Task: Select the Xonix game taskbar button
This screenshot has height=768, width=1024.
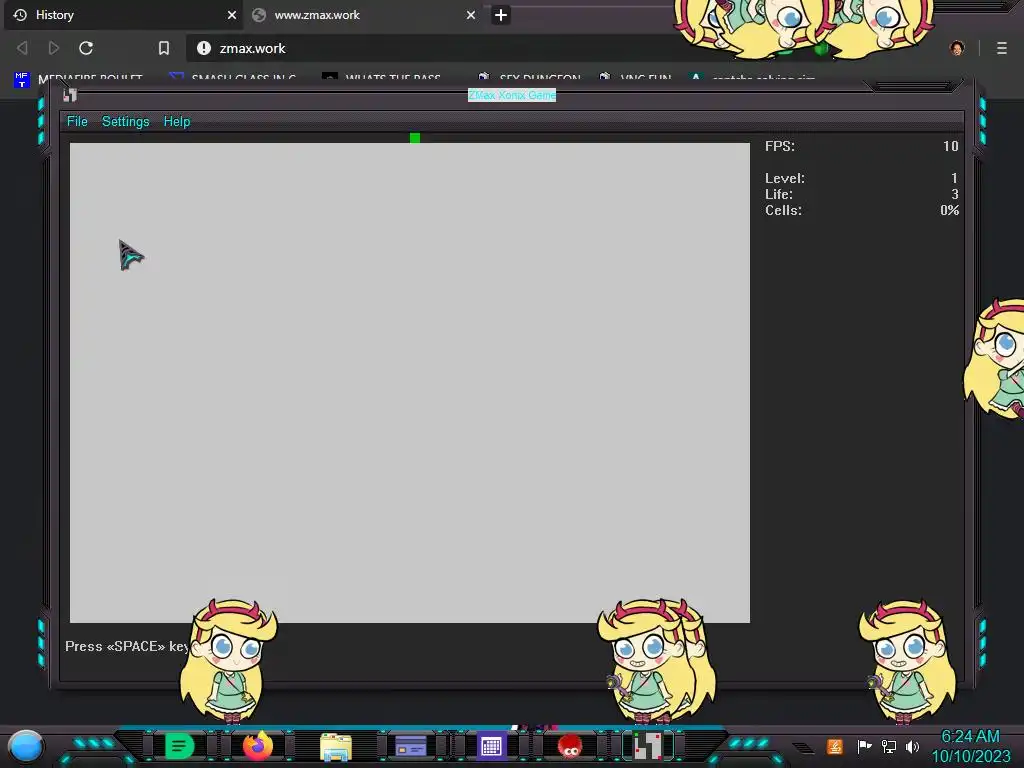Action: 648,746
